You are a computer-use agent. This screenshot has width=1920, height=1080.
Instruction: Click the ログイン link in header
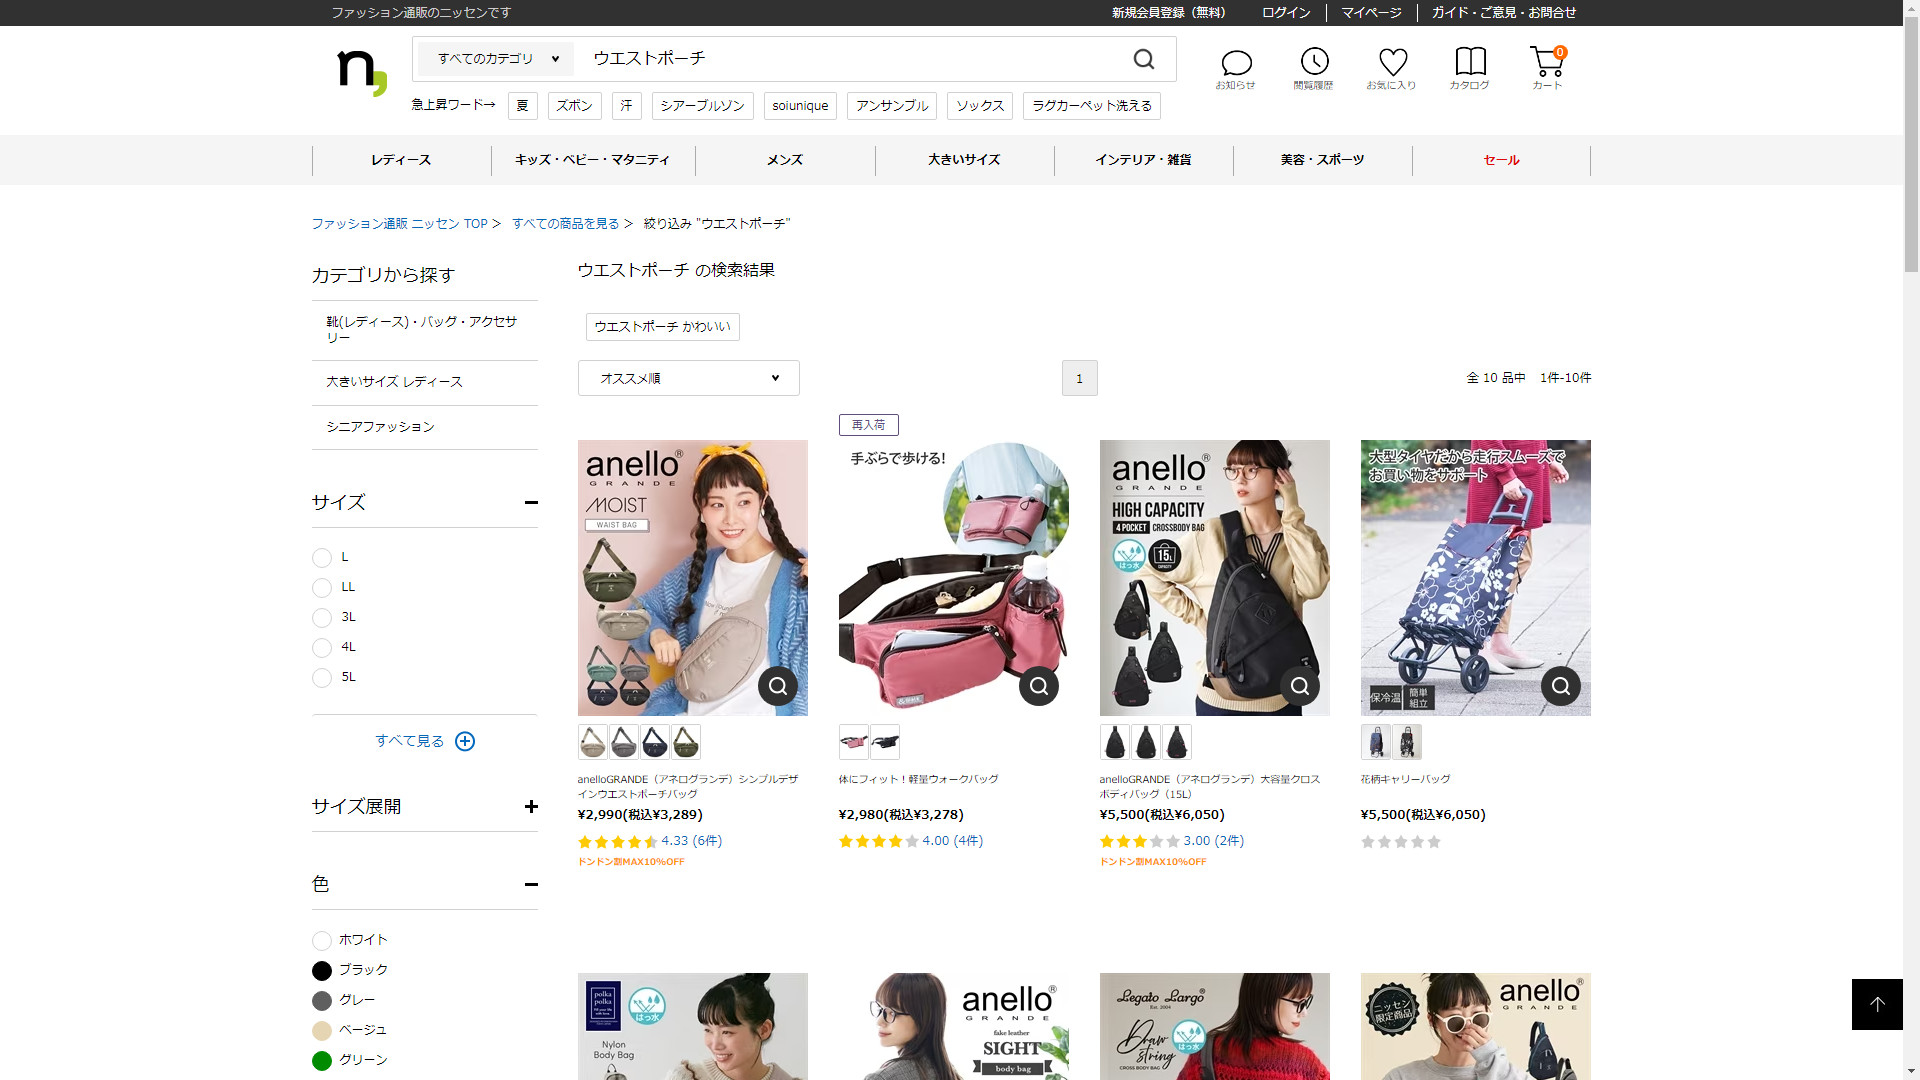coord(1285,13)
